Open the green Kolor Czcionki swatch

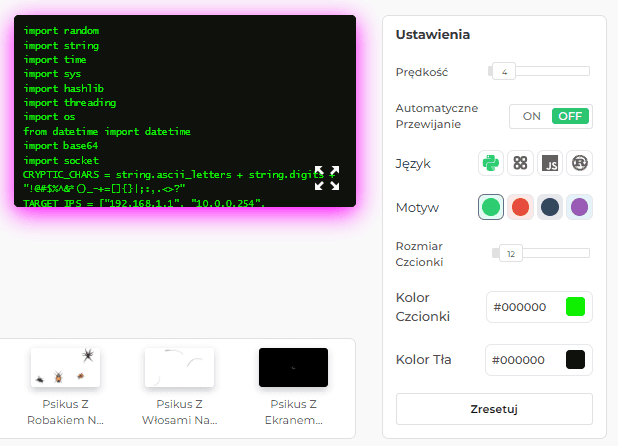[575, 307]
